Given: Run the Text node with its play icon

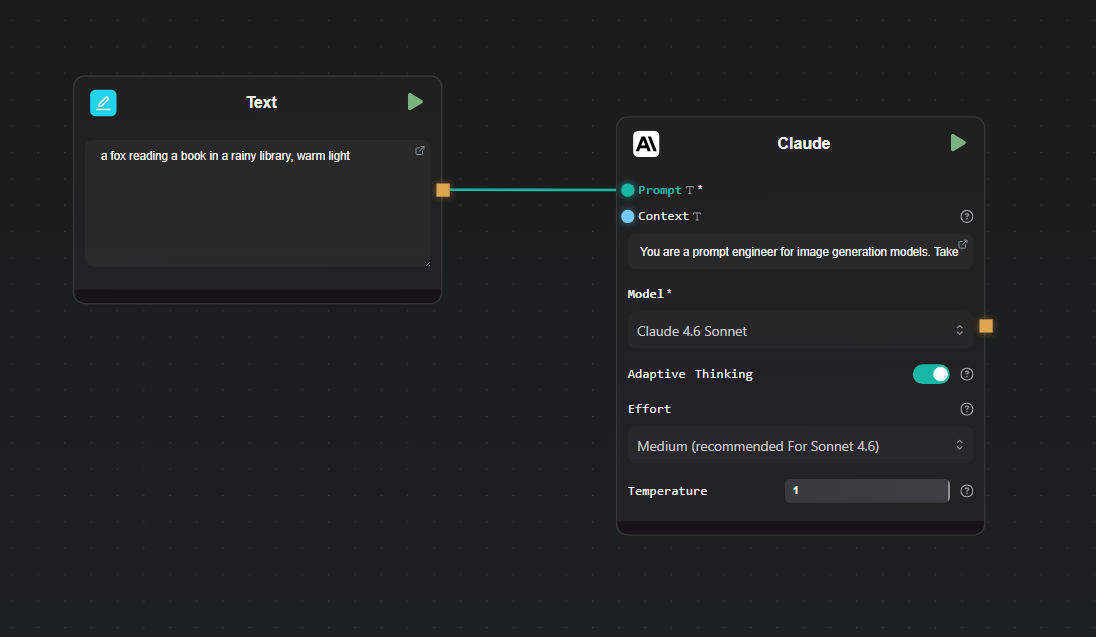Looking at the screenshot, I should [x=415, y=101].
